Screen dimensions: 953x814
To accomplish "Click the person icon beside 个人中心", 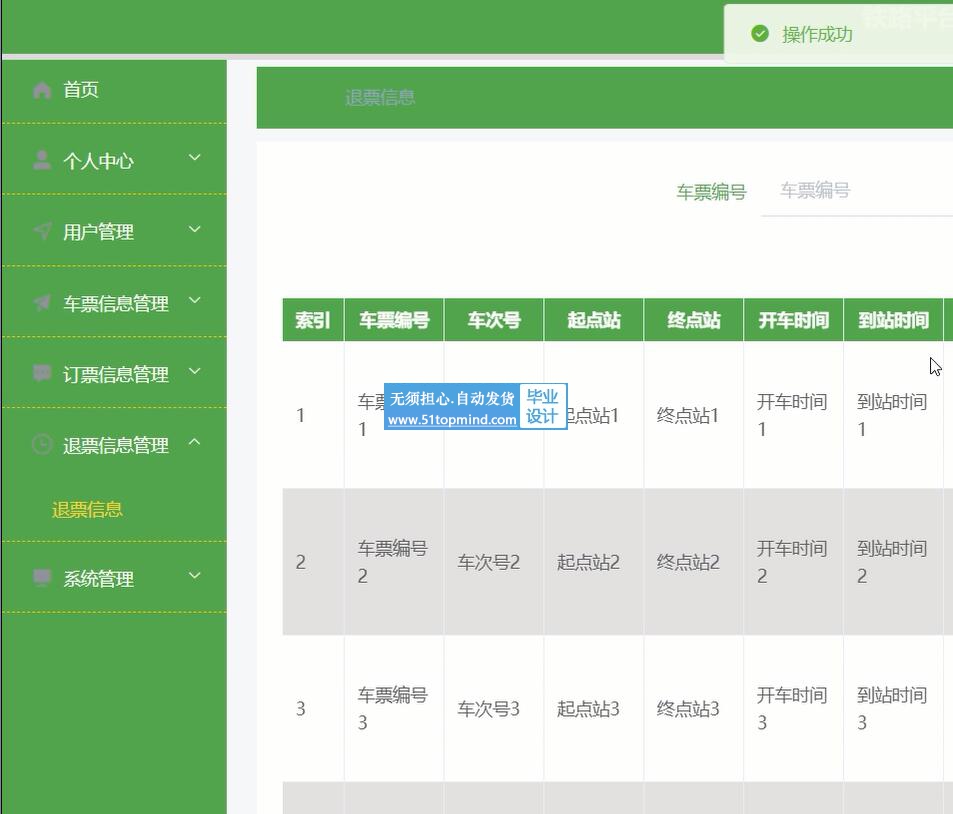I will [x=42, y=160].
